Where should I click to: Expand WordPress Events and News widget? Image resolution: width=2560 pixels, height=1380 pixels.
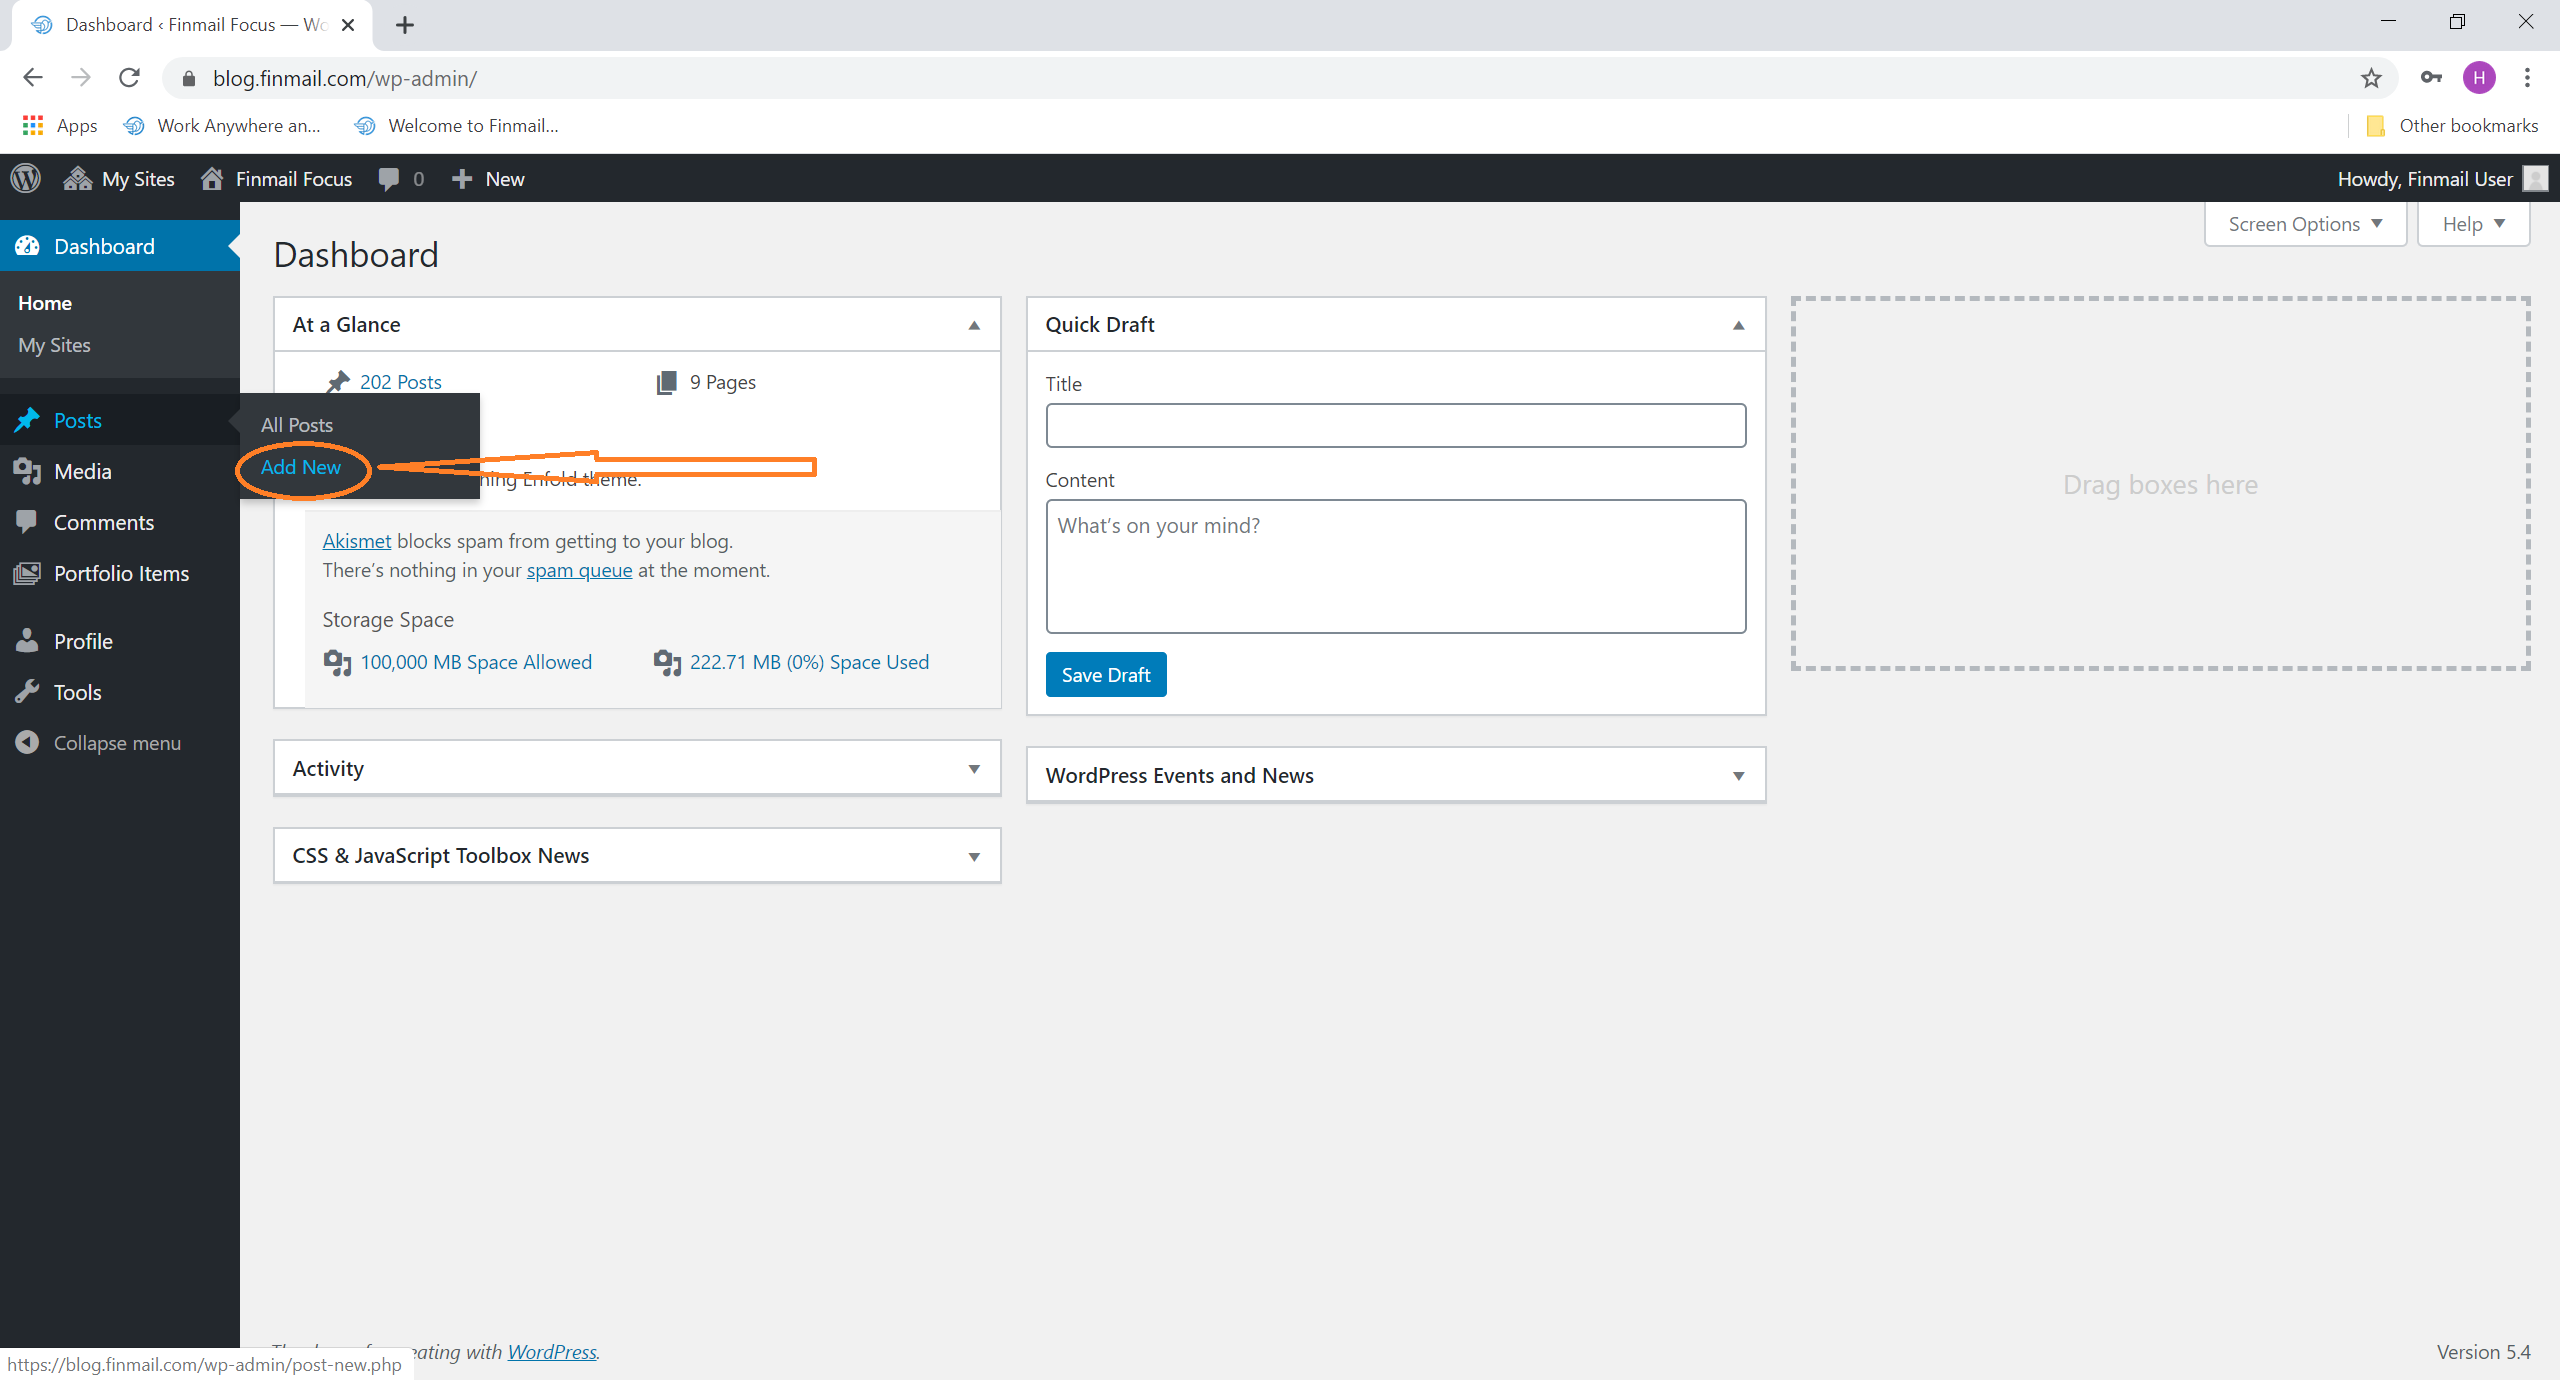[x=1739, y=776]
